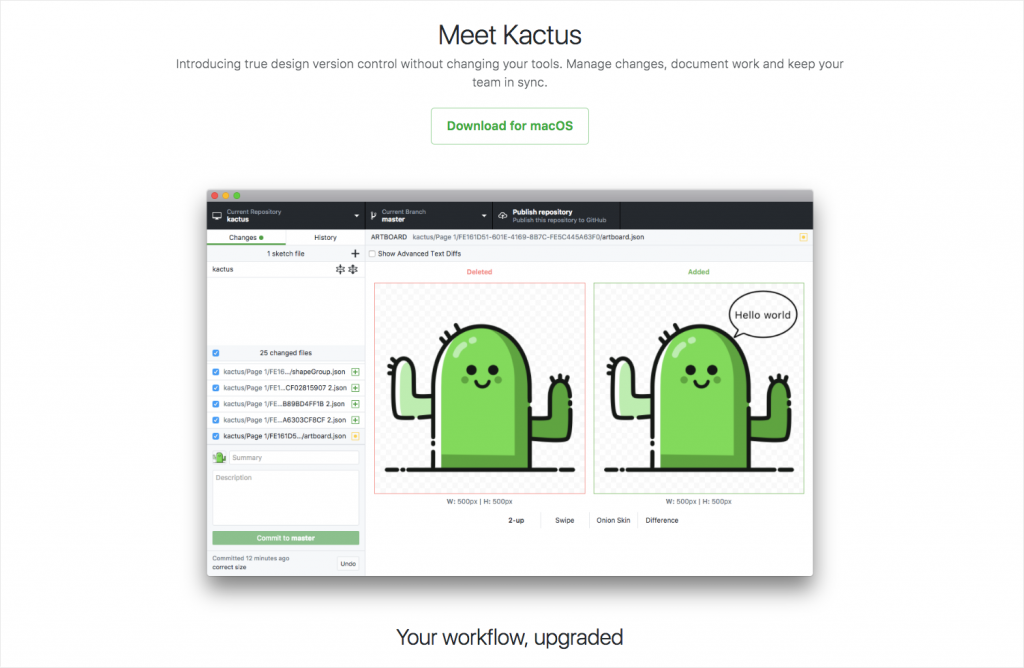1024x668 pixels.
Task: Uncheck the B89BD4FF1B 2.json file checkbox
Action: pos(216,404)
